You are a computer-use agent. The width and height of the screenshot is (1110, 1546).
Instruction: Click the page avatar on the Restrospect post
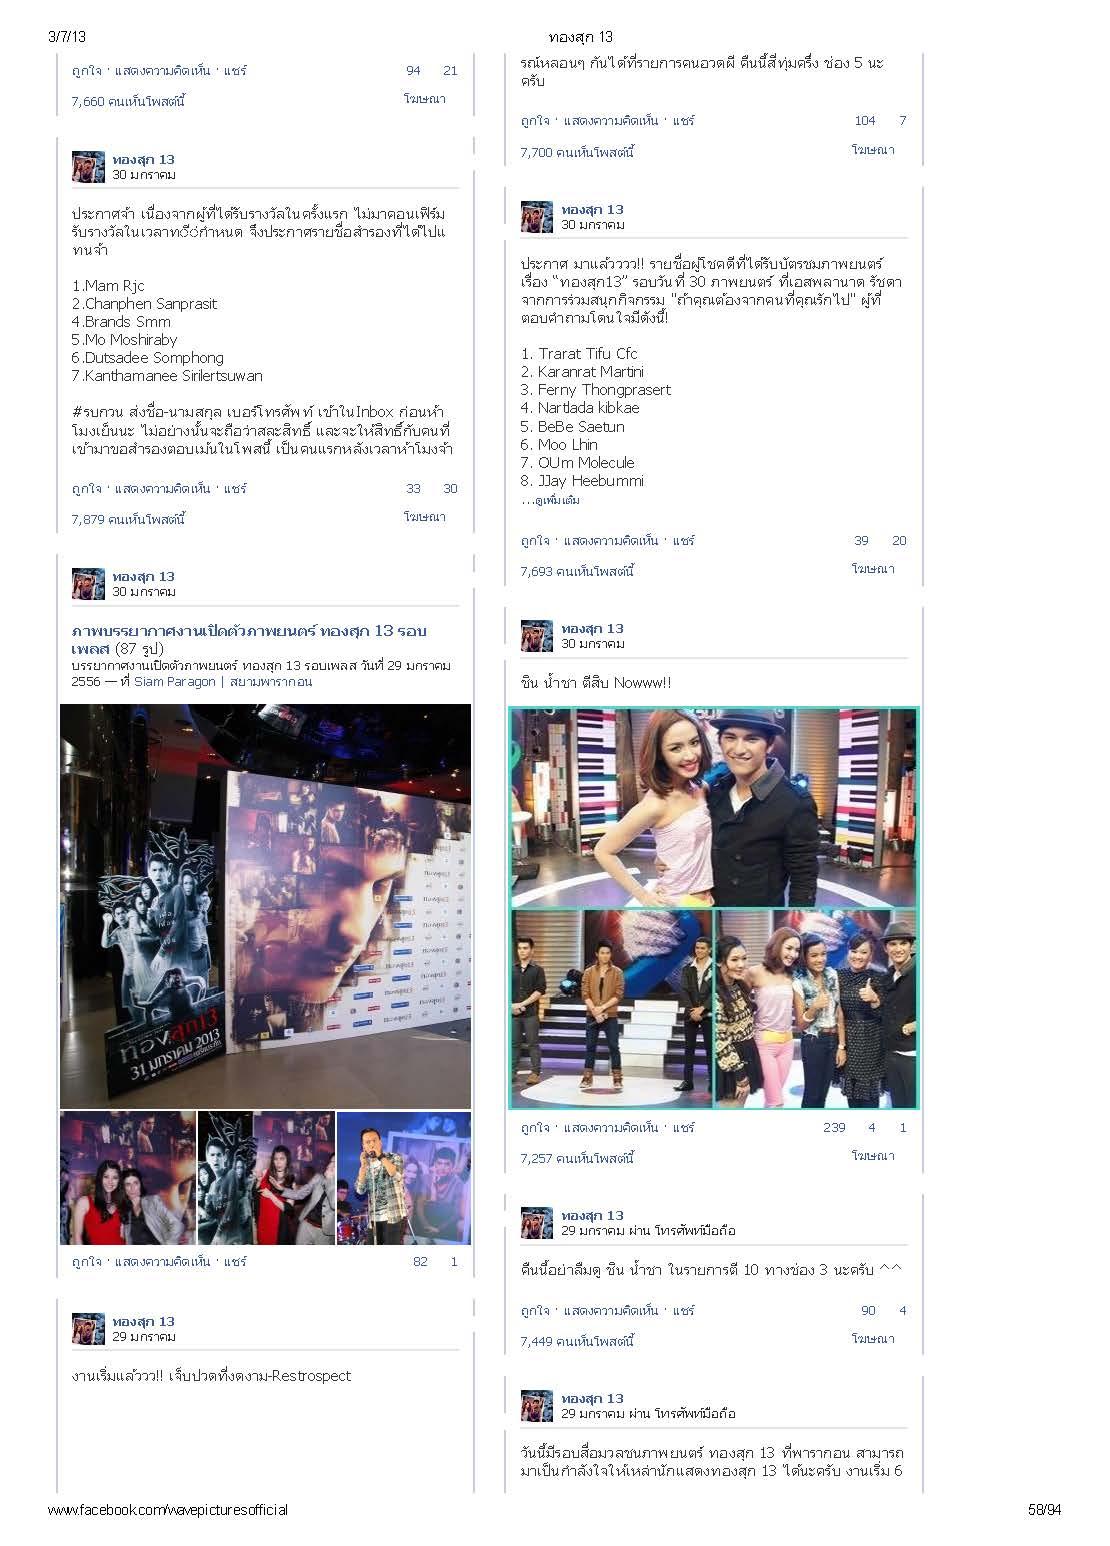click(88, 1329)
